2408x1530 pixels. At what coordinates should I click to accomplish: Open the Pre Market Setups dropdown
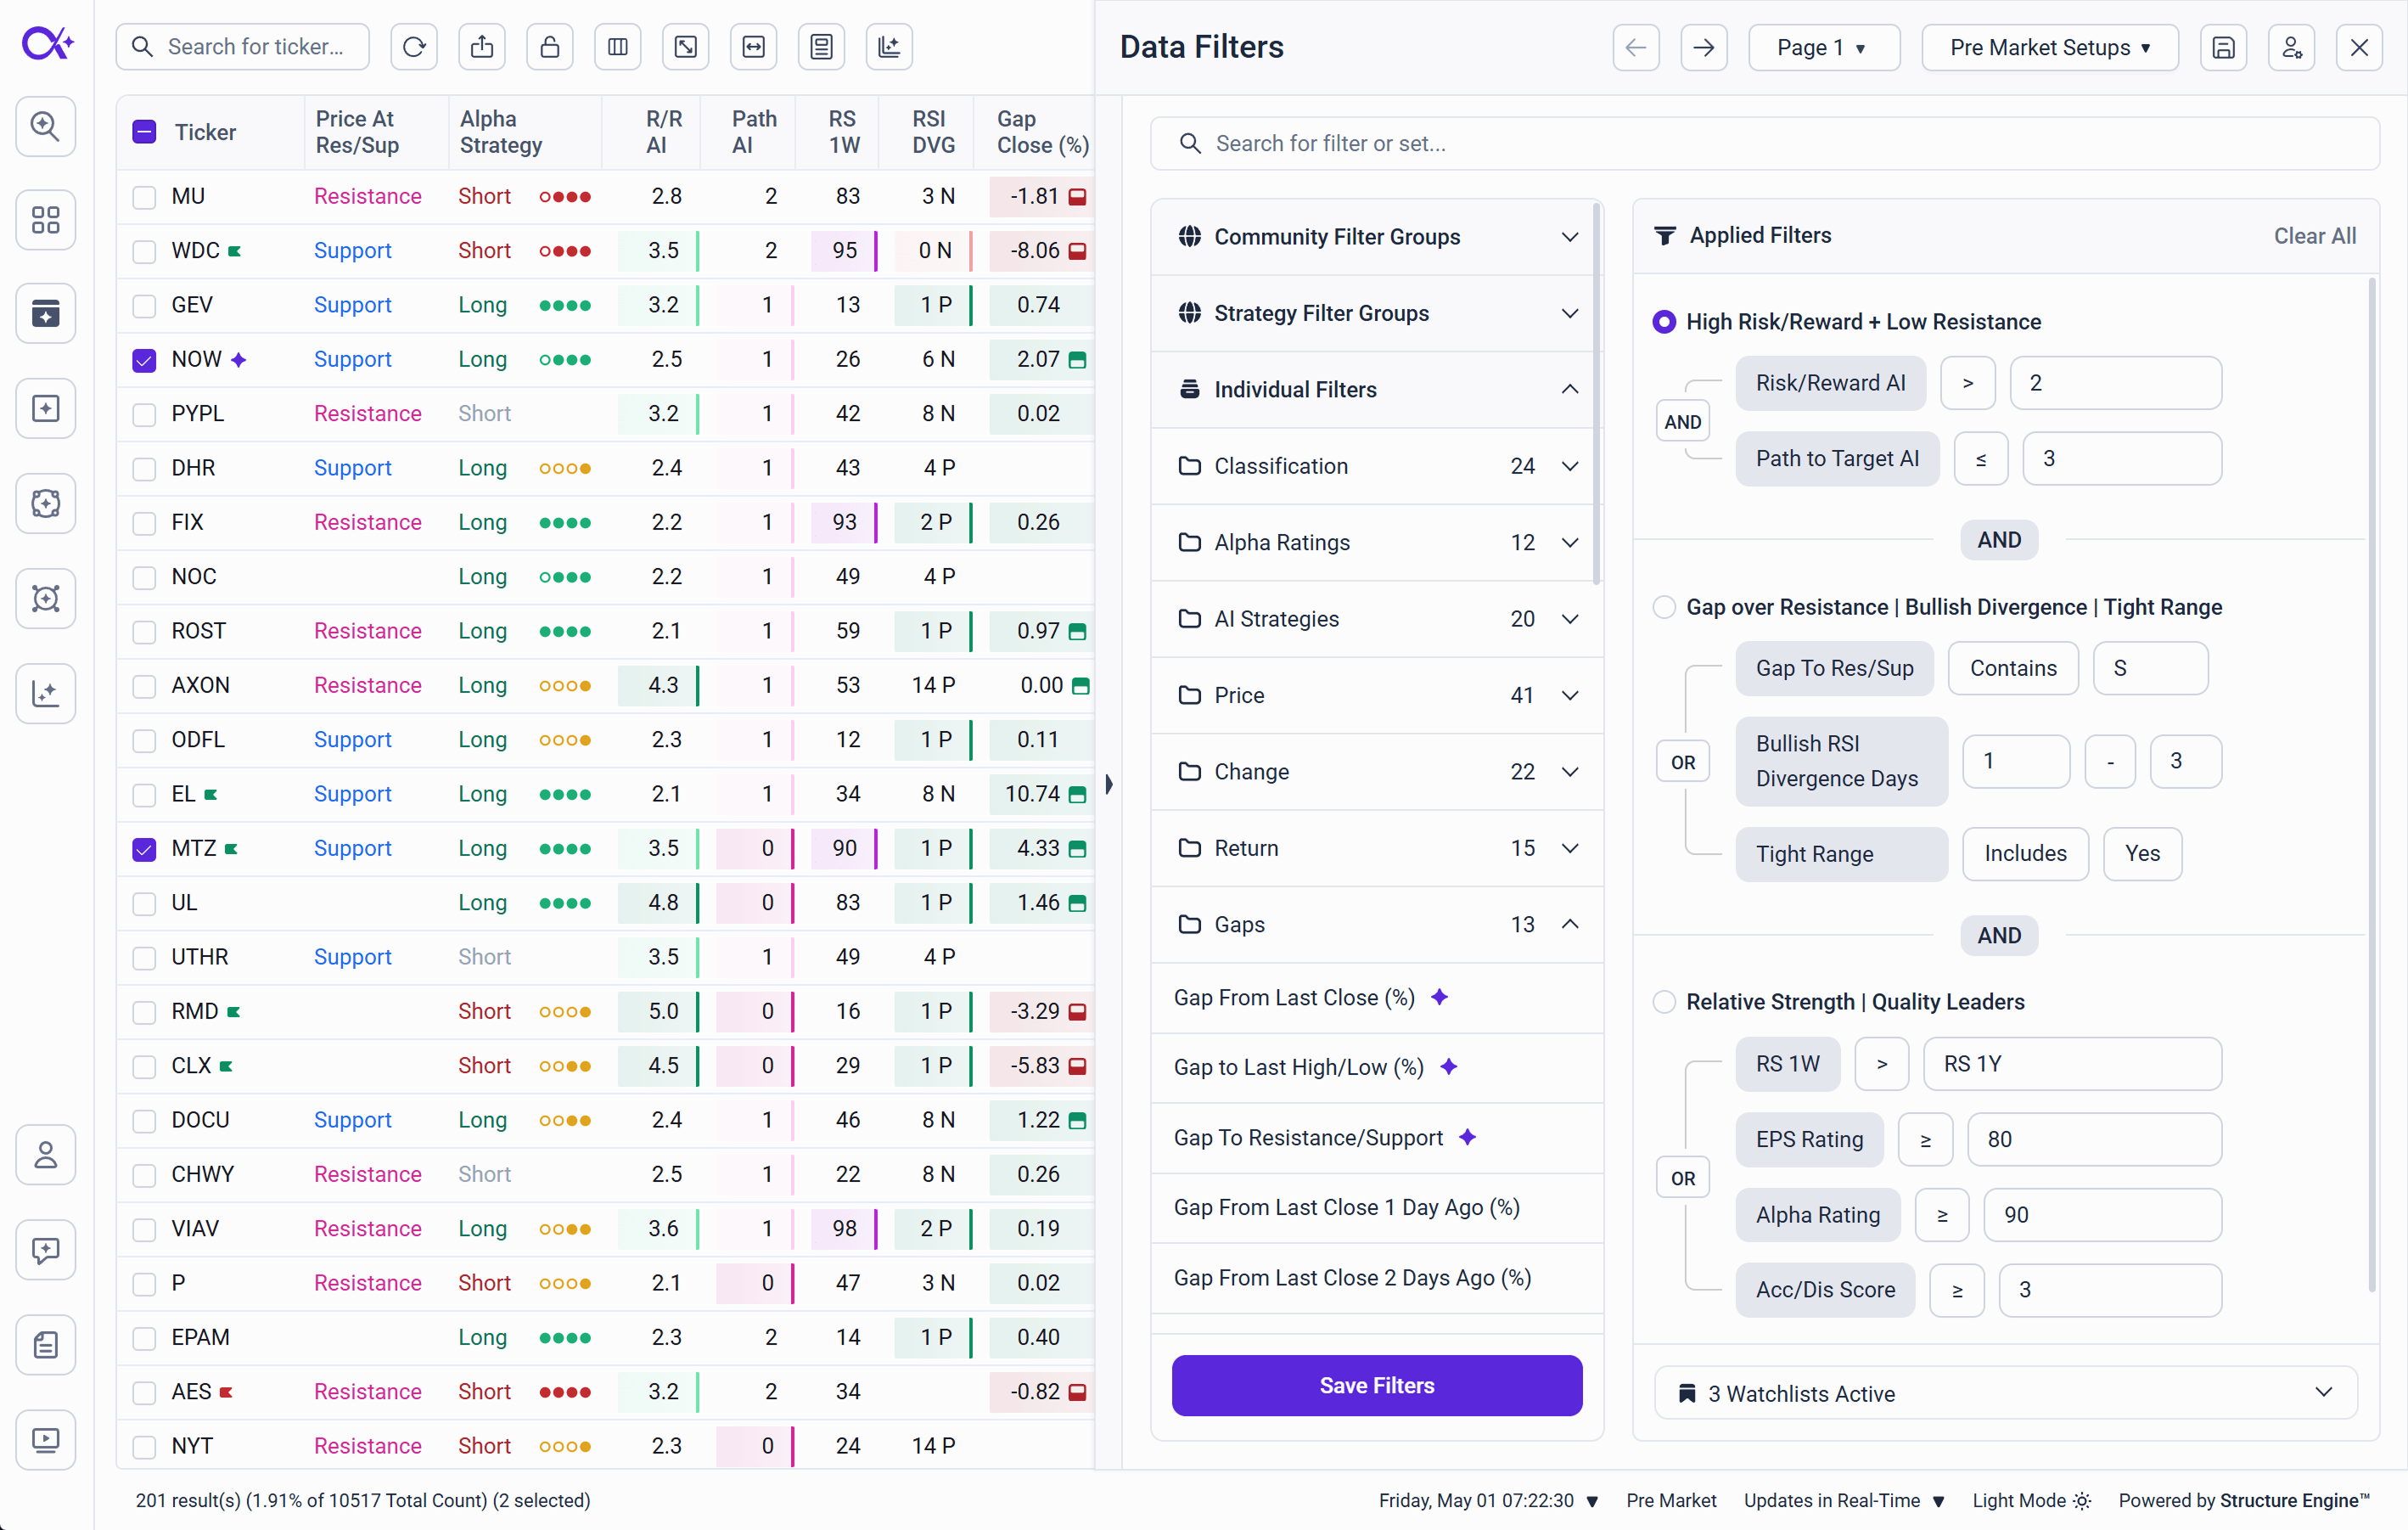(2050, 47)
